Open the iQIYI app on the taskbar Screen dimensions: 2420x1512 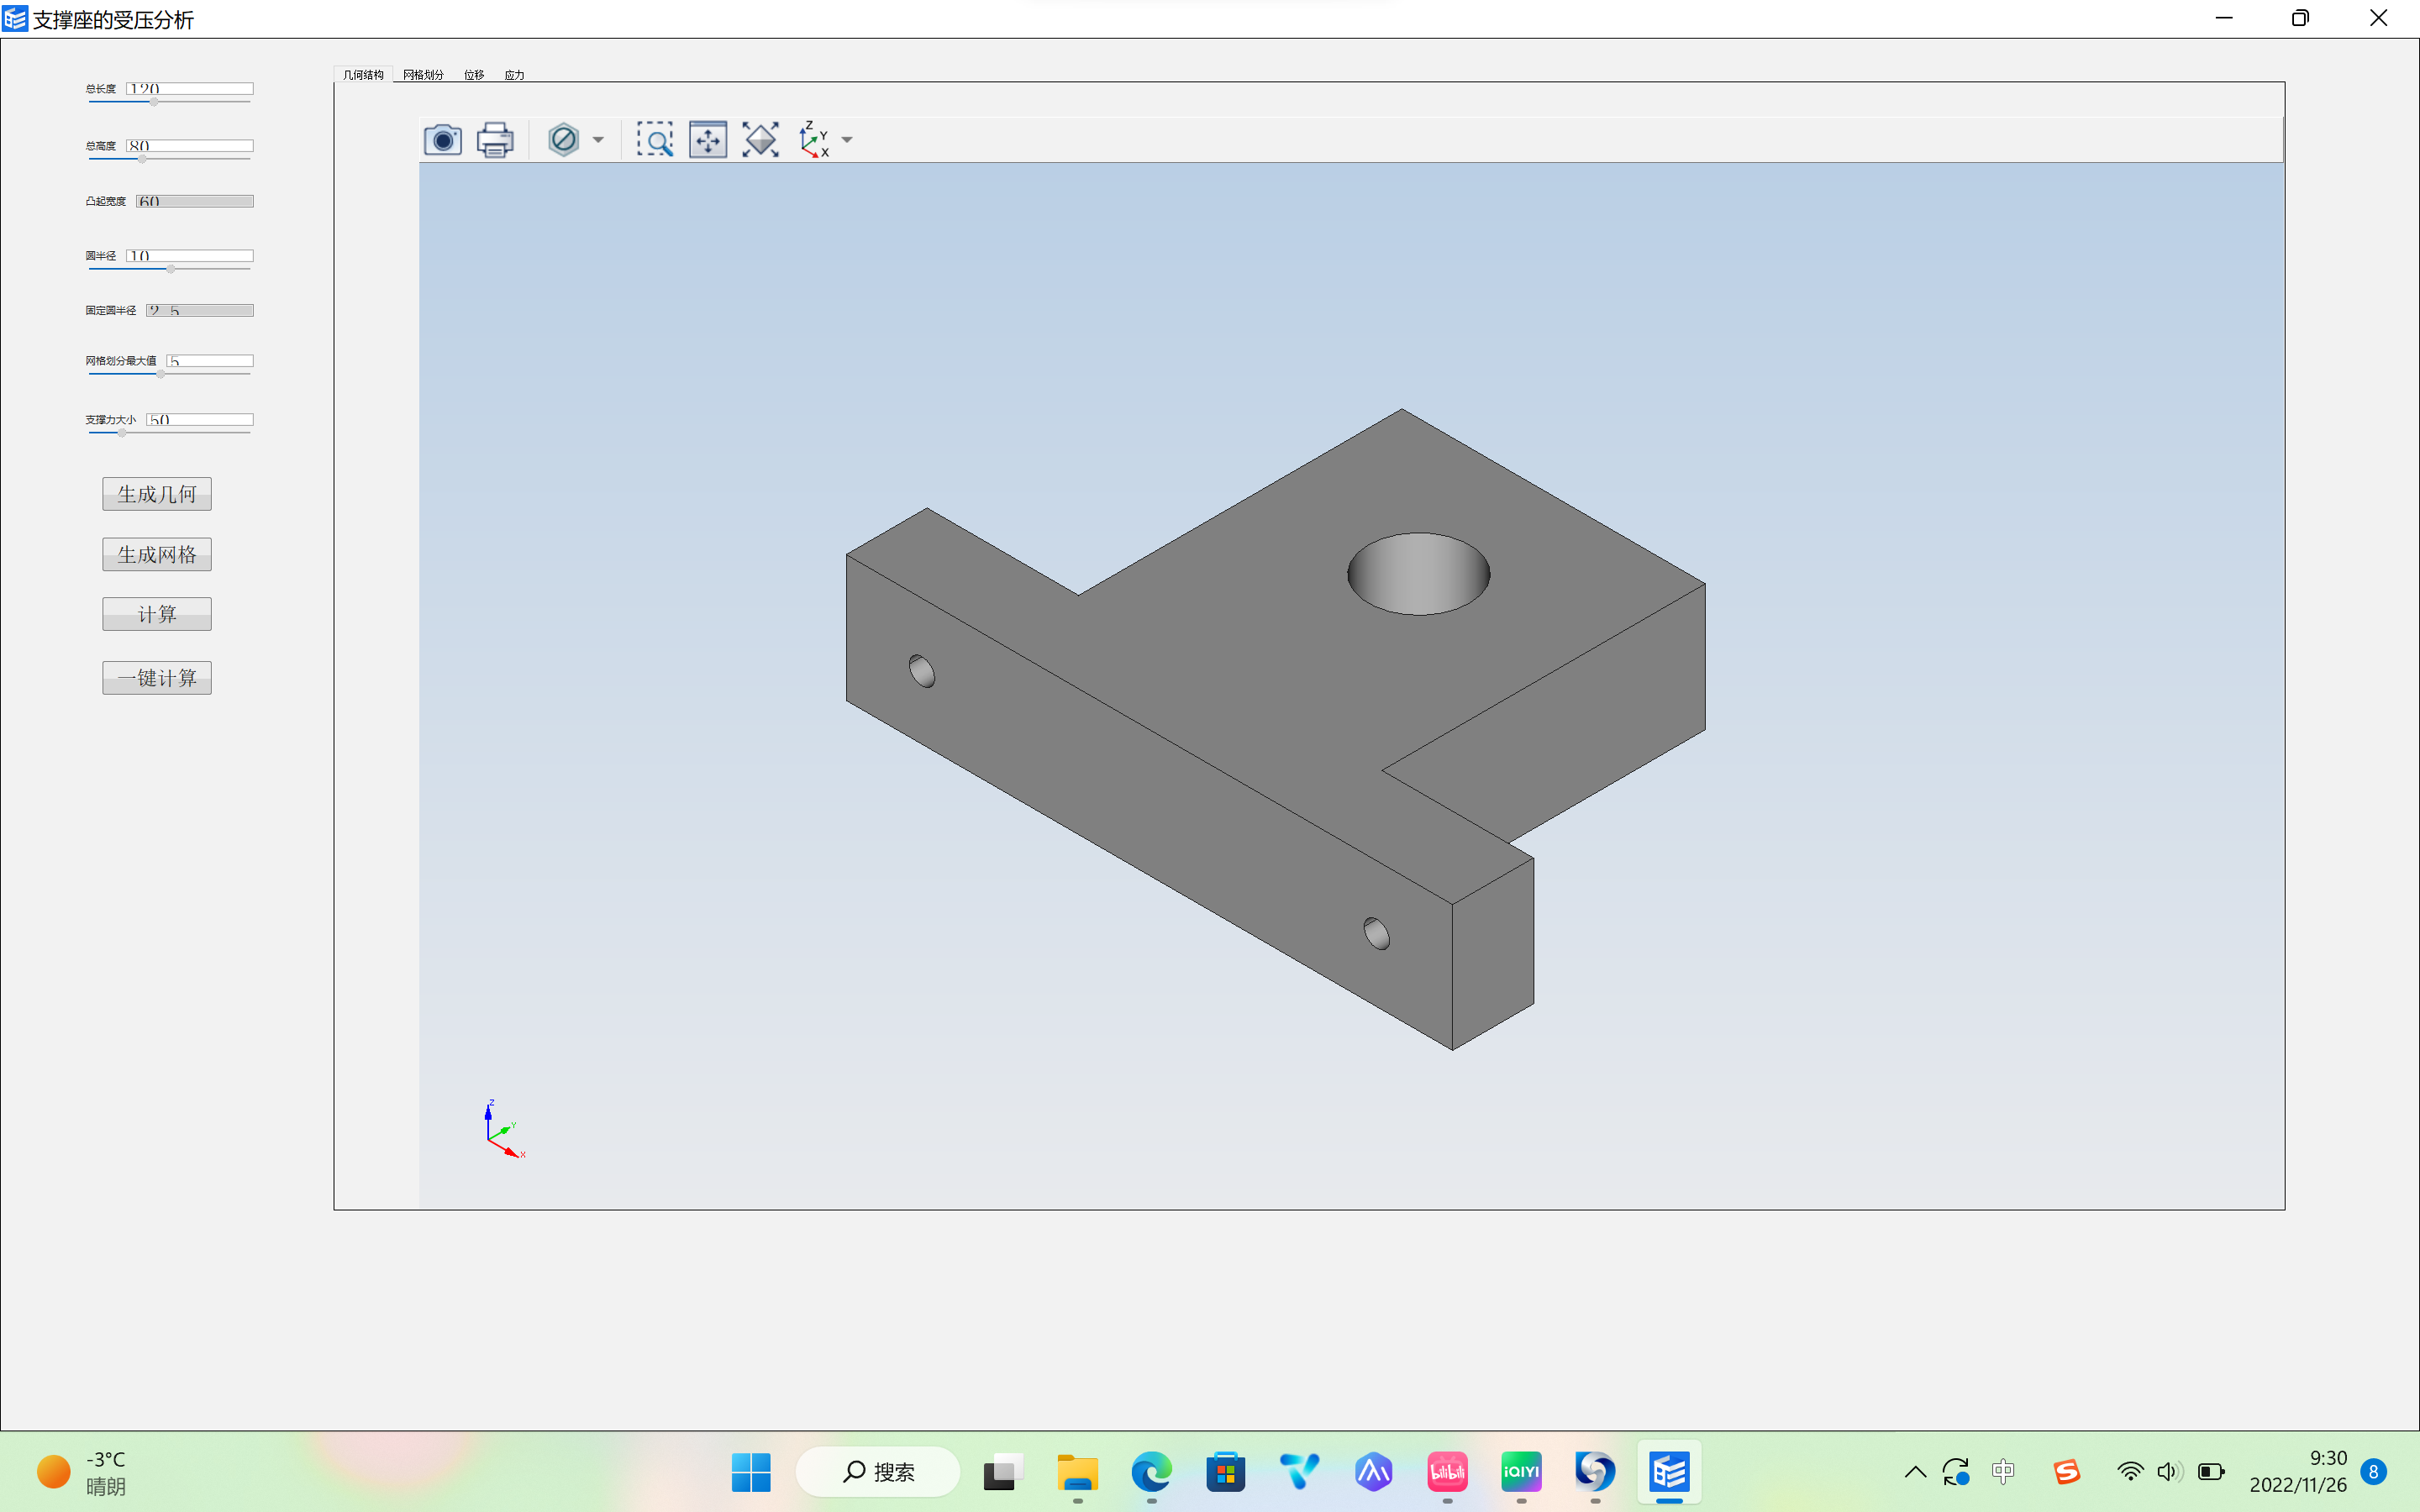[1521, 1472]
